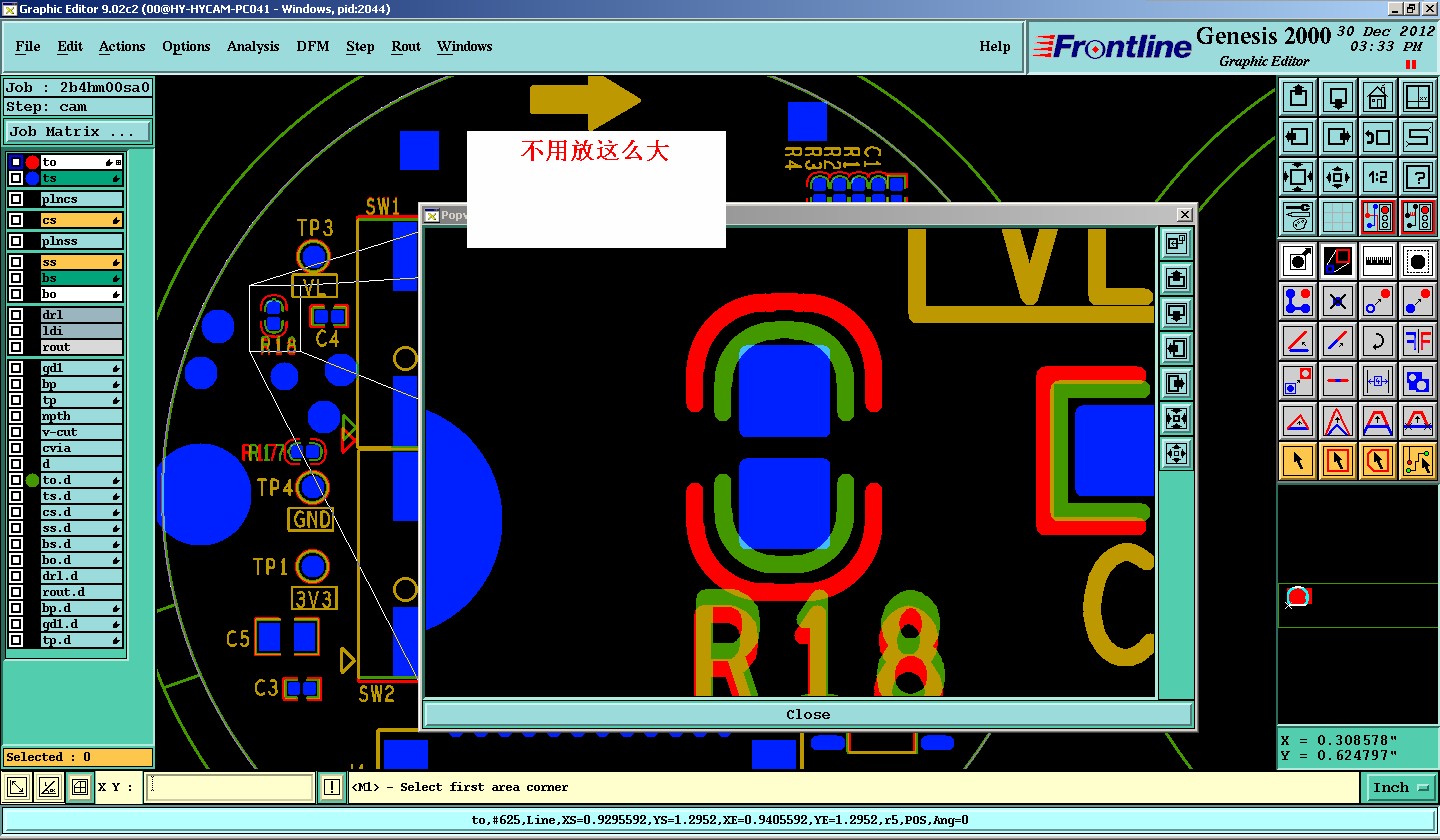Click the blue cross delete point icon
Screen dimensions: 1440x840
(x=1338, y=301)
